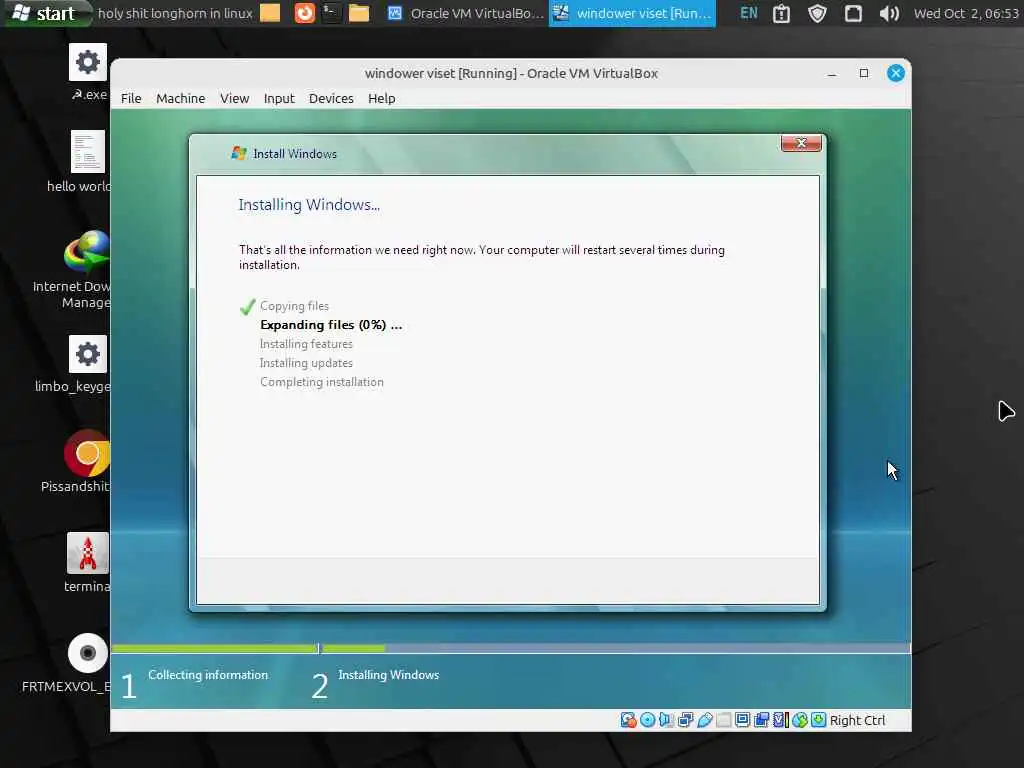Select the Pissandshit Chrome desktop icon
Image resolution: width=1024 pixels, height=768 pixels.
[x=88, y=462]
